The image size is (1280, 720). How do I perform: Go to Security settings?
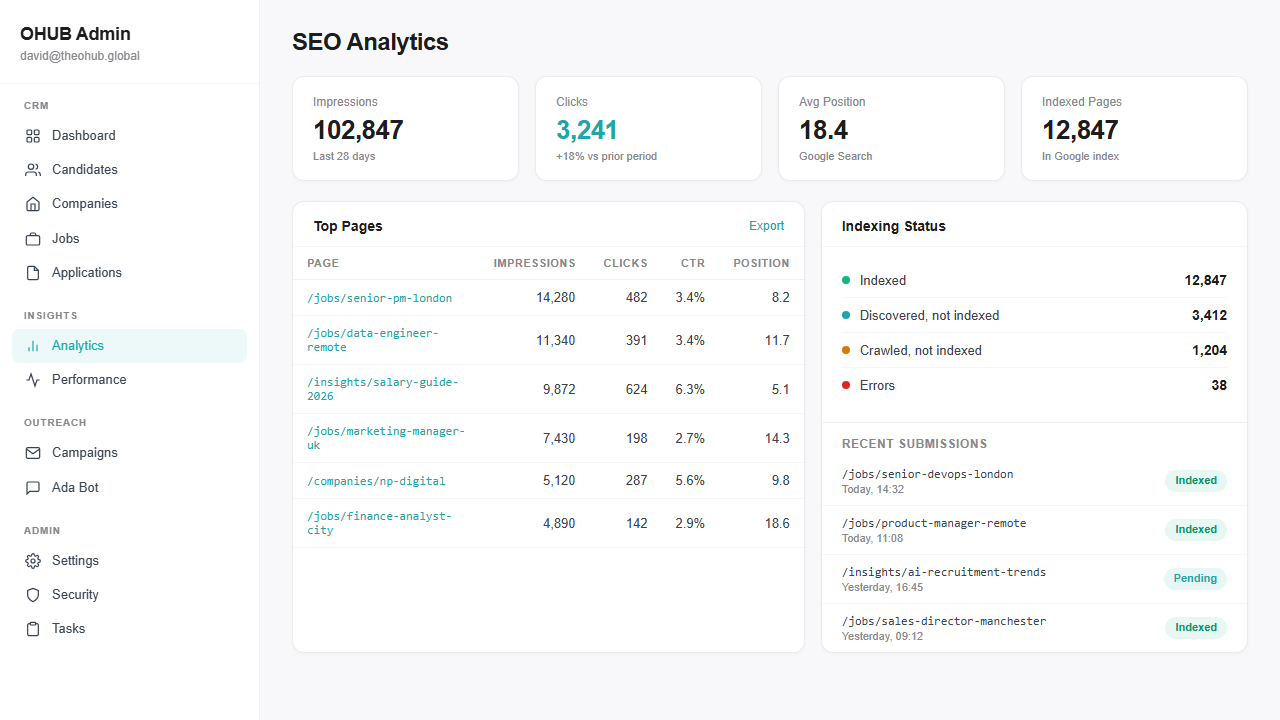tap(129, 595)
